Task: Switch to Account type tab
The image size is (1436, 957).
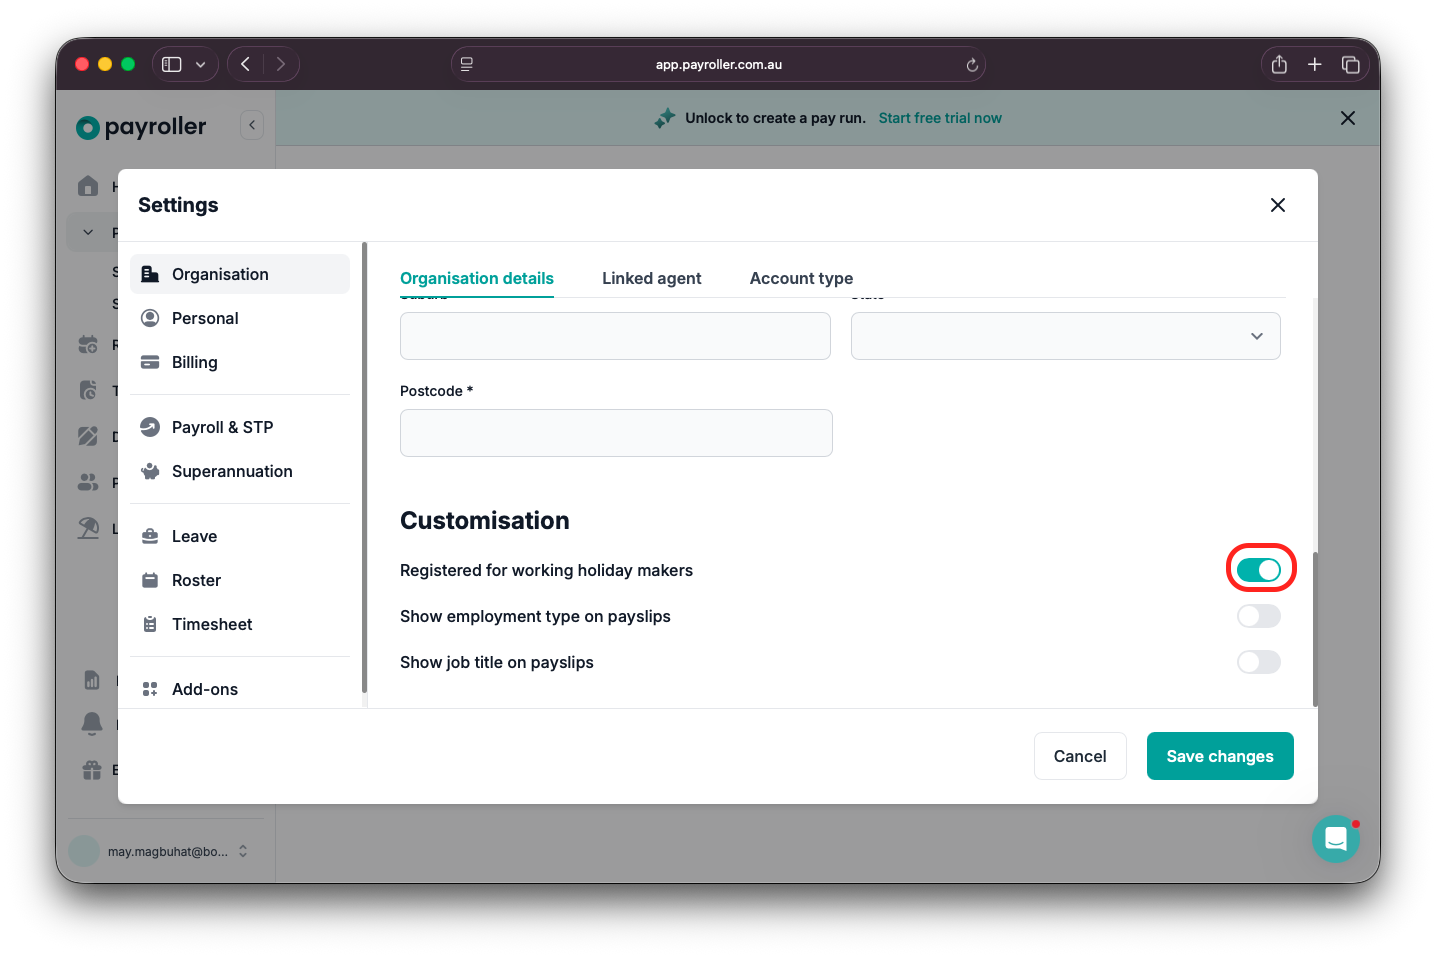Action: coord(802,278)
